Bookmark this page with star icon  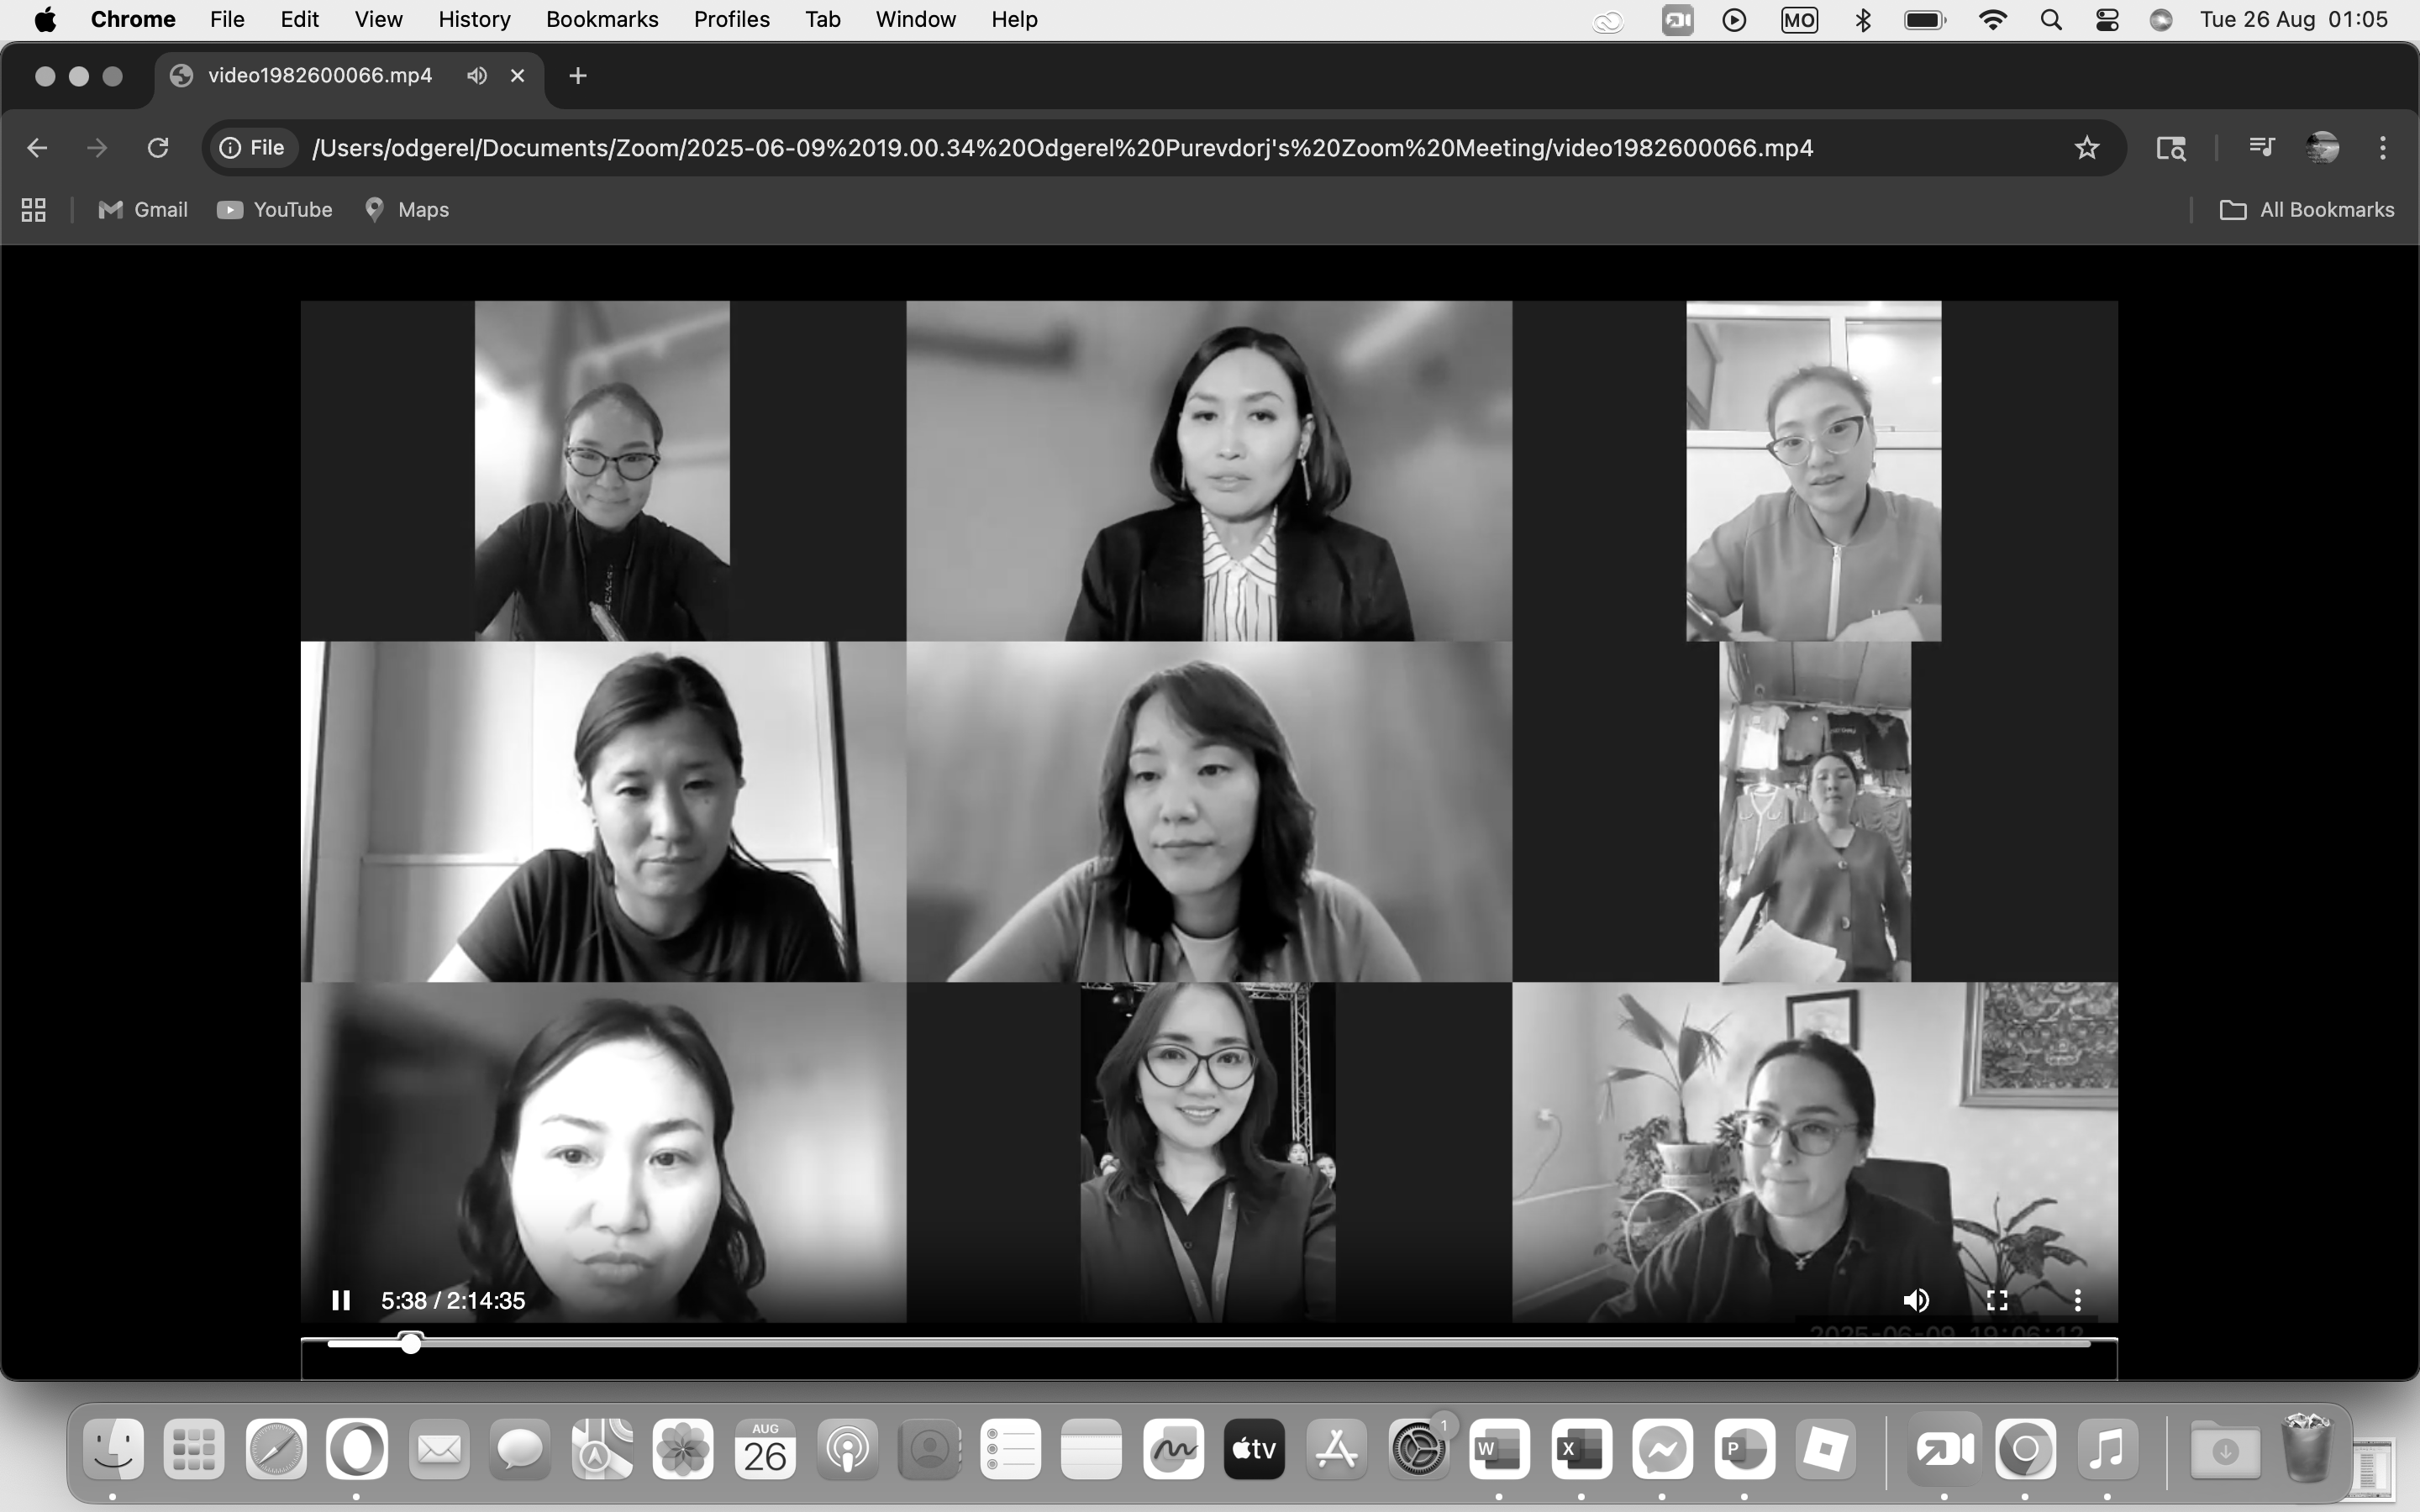[2086, 148]
